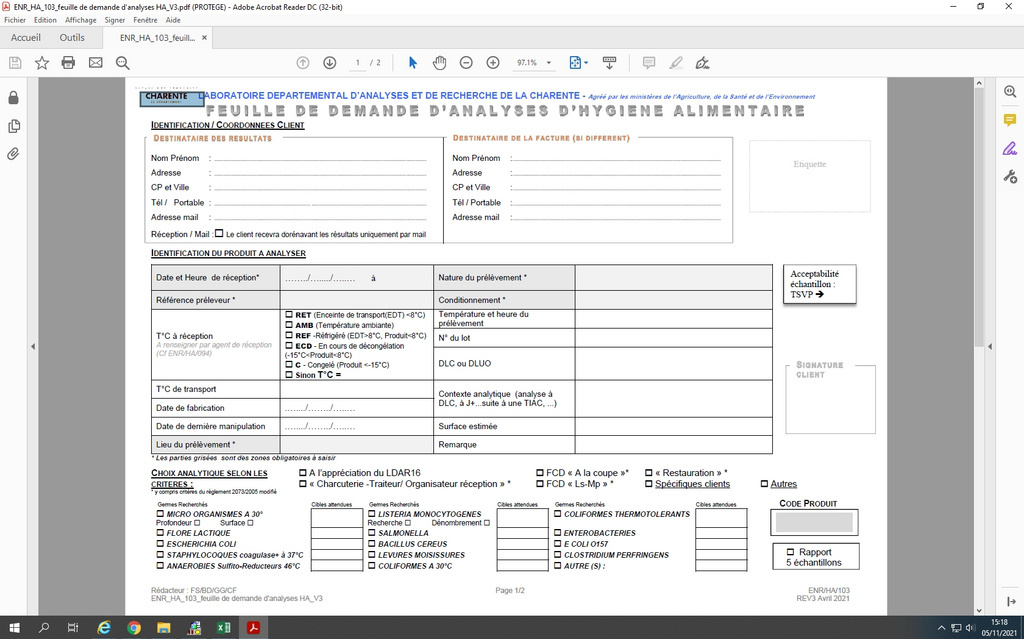1024x639 pixels.
Task: Add a comment note icon
Action: point(648,63)
